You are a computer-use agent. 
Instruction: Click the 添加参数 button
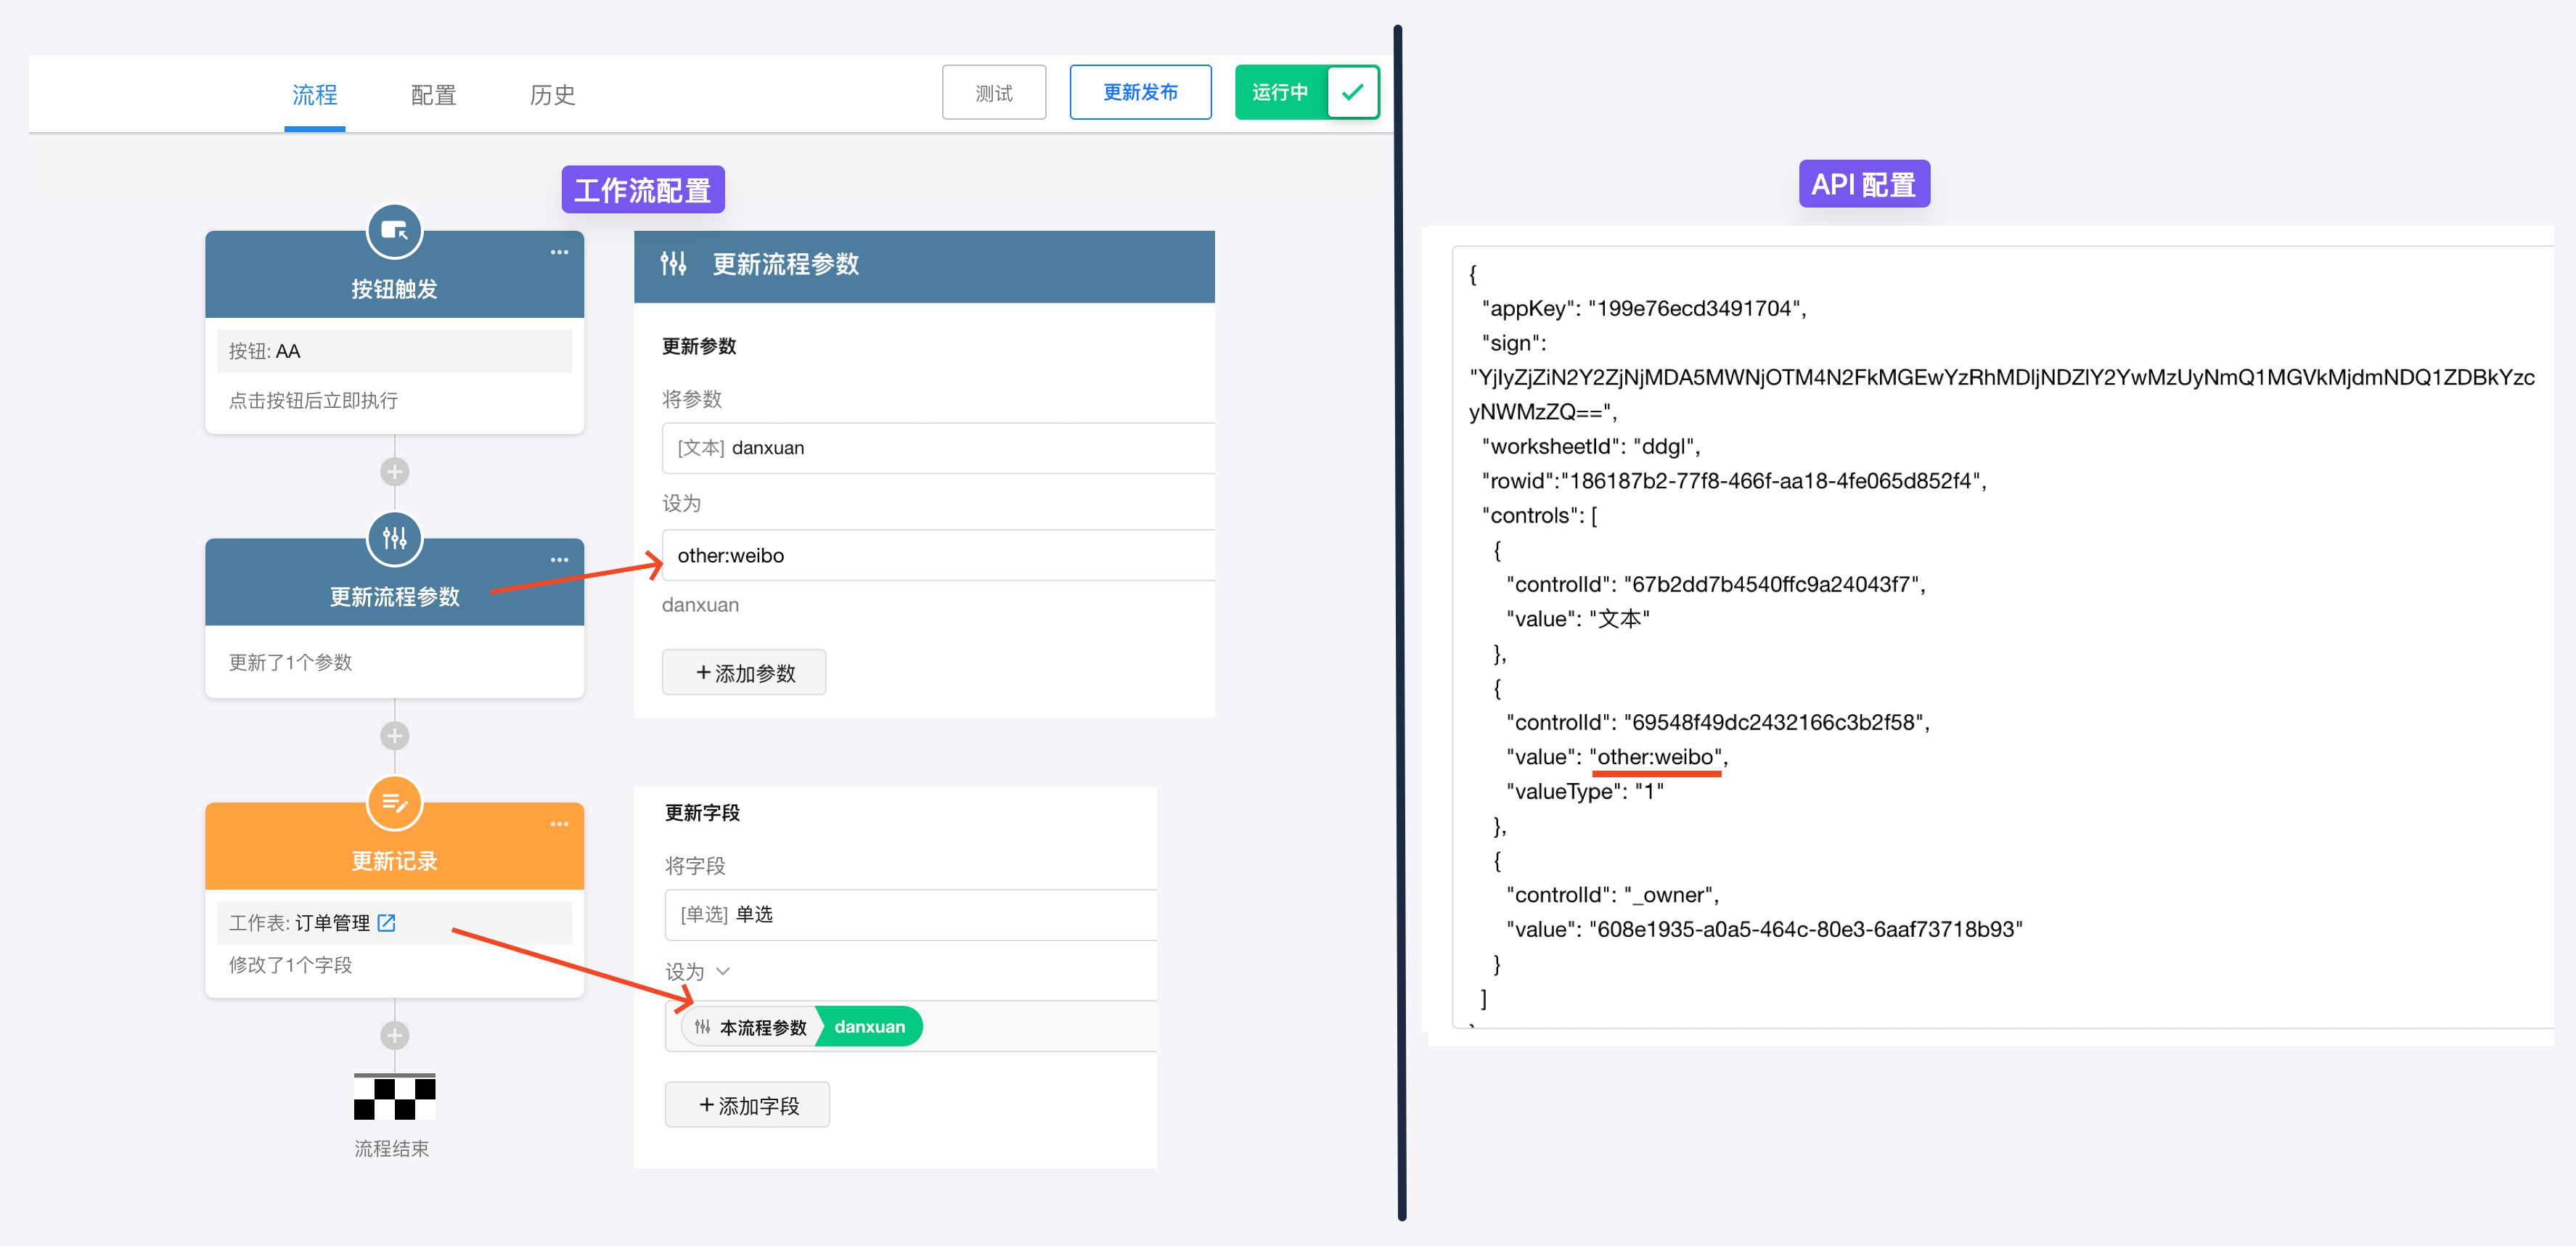[744, 673]
